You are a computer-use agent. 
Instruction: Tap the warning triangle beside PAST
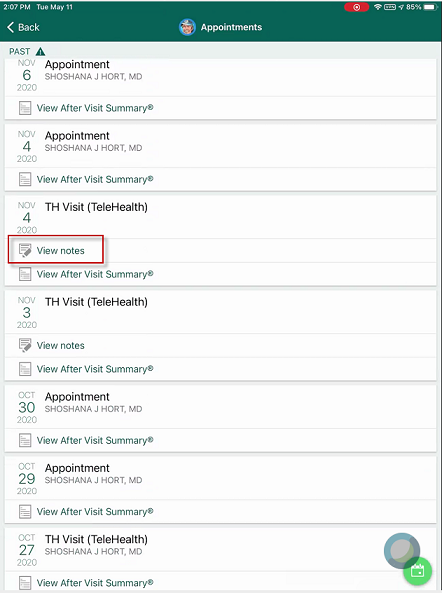click(40, 51)
